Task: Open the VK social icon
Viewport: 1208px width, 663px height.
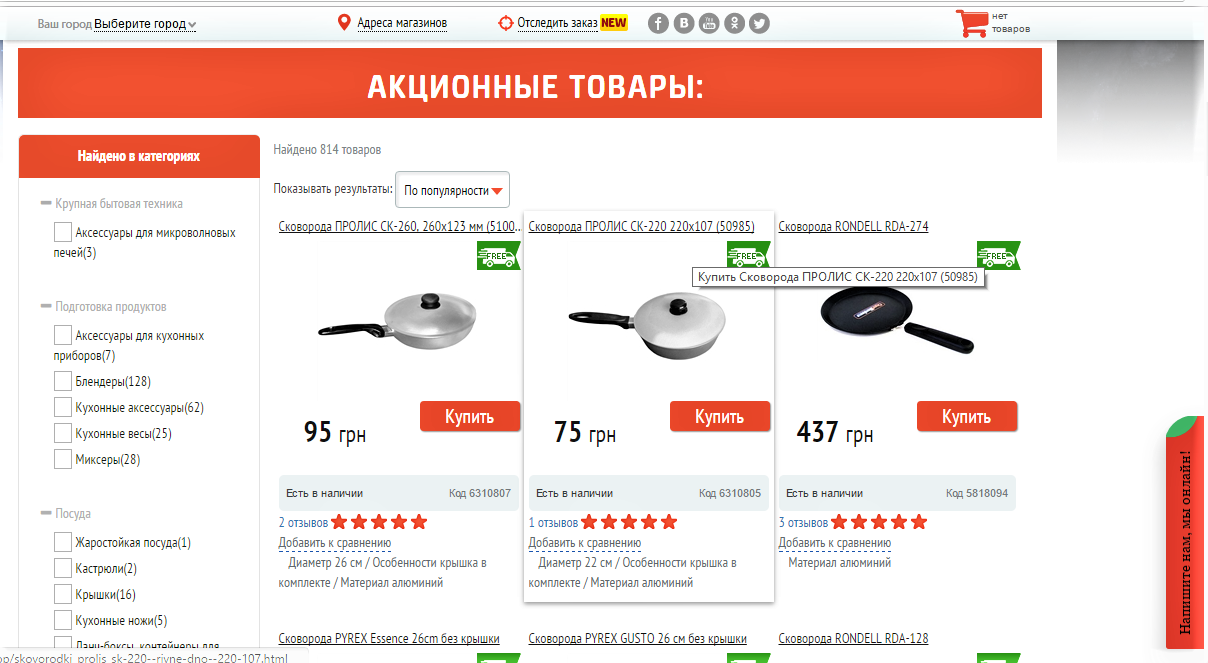Action: (684, 23)
